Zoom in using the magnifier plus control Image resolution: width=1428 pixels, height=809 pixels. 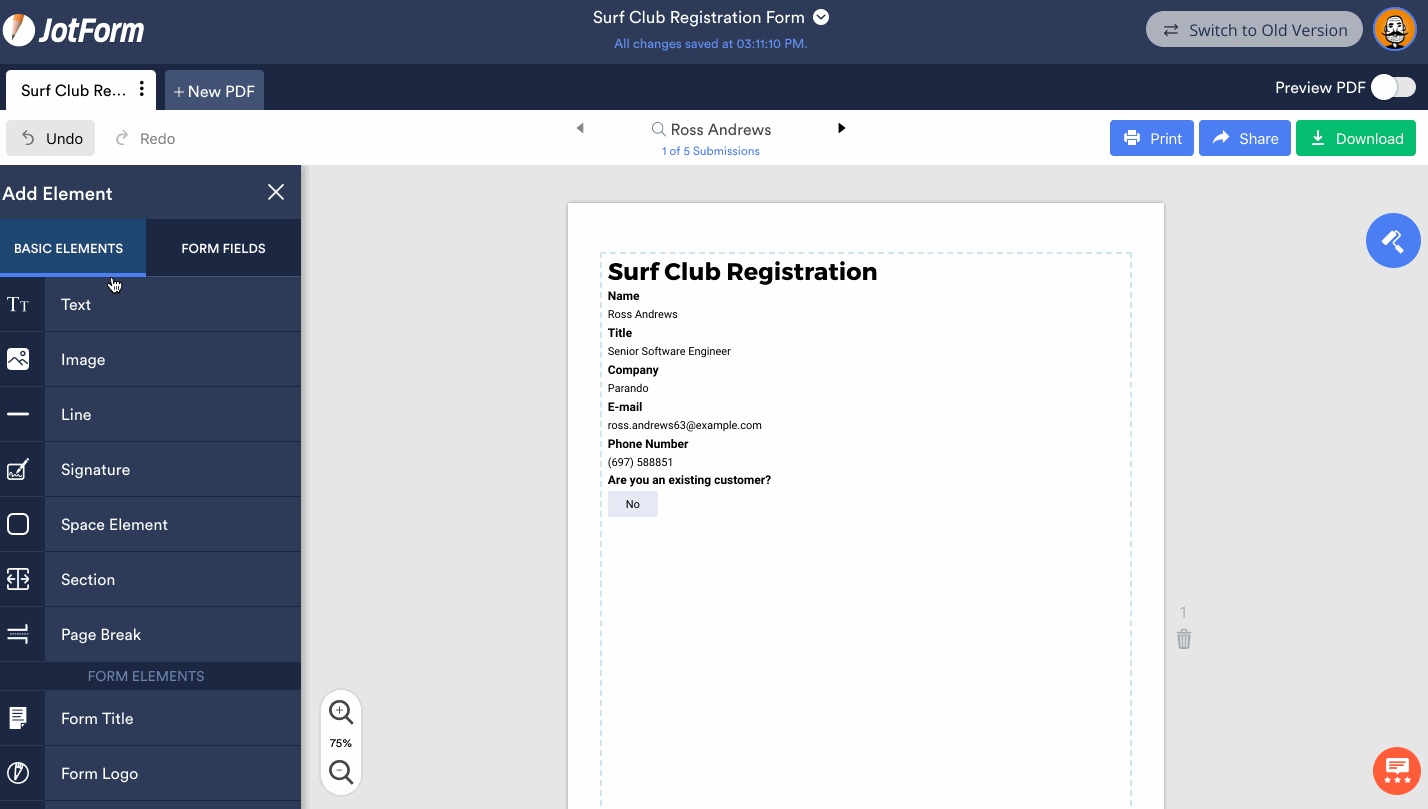(340, 712)
